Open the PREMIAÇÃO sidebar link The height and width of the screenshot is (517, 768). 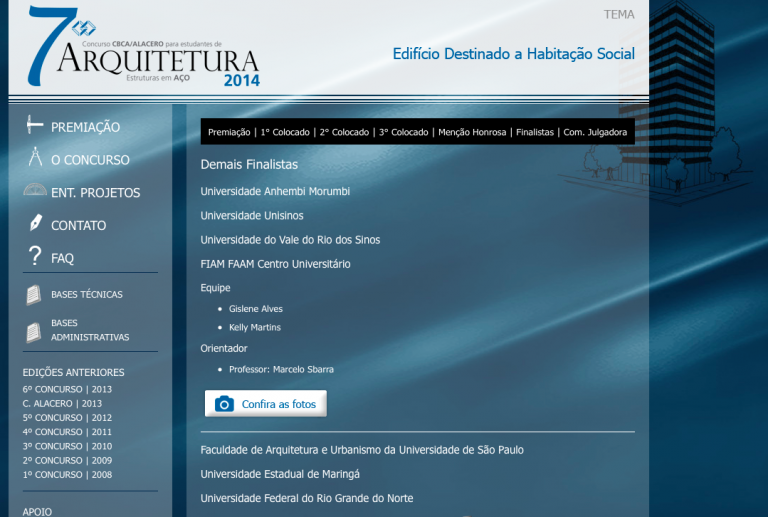(x=85, y=127)
